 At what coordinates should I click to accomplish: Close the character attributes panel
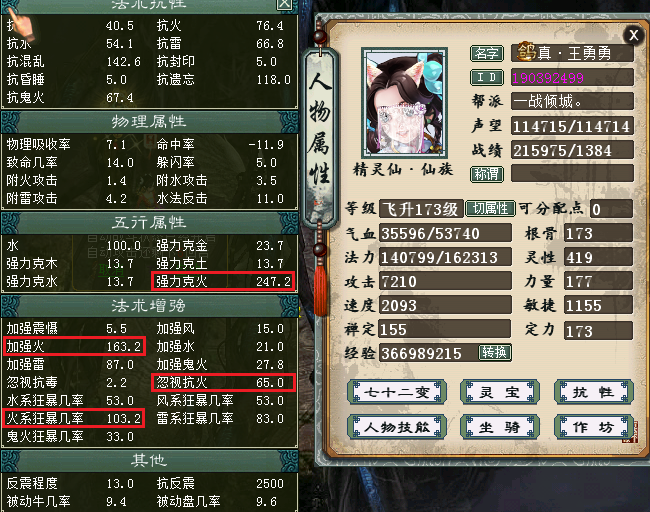[x=633, y=35]
